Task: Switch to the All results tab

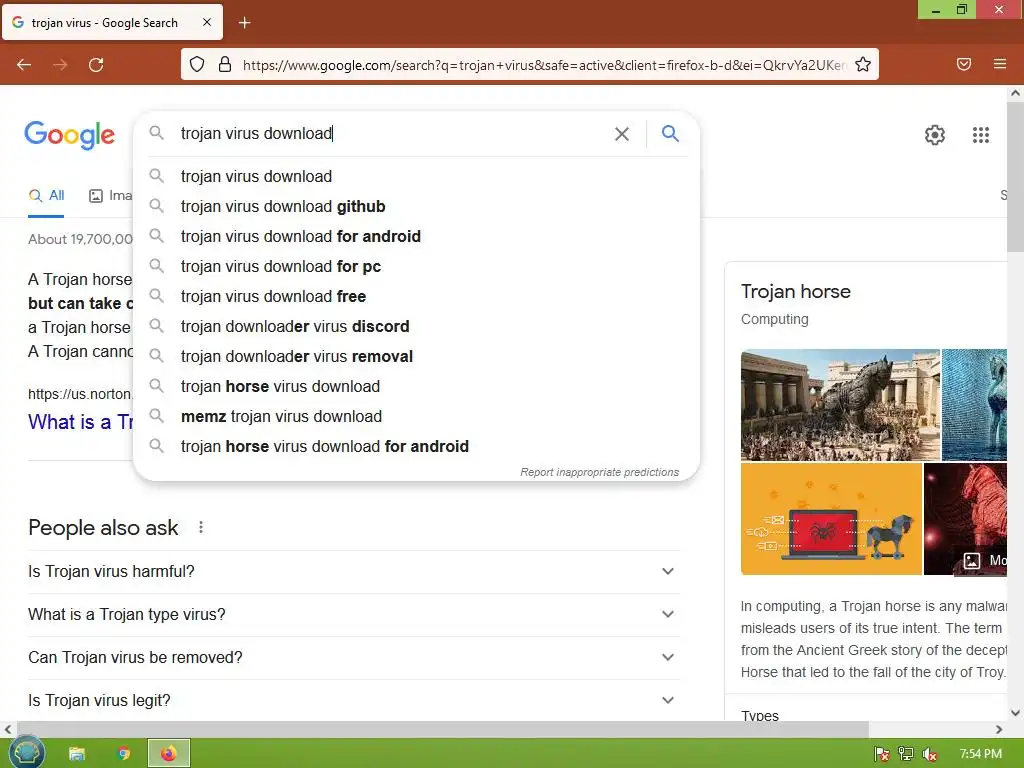Action: (46, 195)
